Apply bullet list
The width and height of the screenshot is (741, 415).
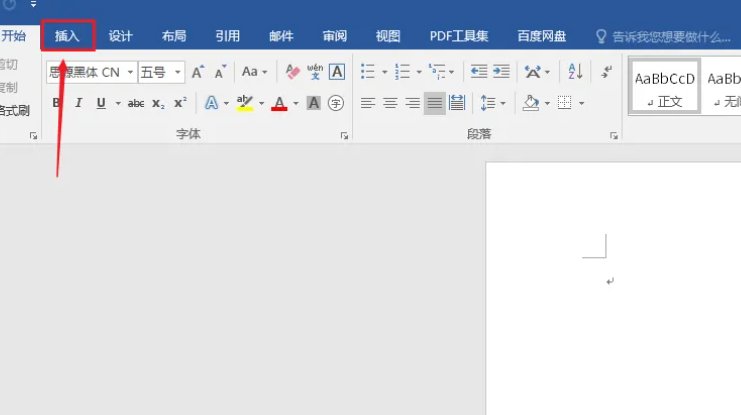pos(368,72)
